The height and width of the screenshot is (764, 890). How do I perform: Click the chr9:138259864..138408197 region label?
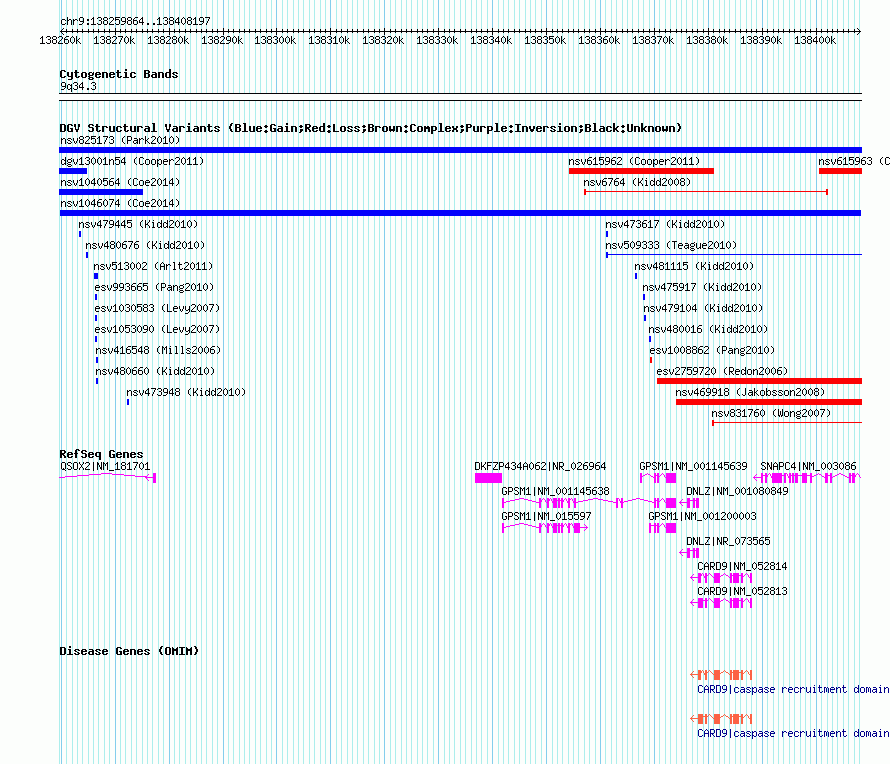[x=135, y=22]
